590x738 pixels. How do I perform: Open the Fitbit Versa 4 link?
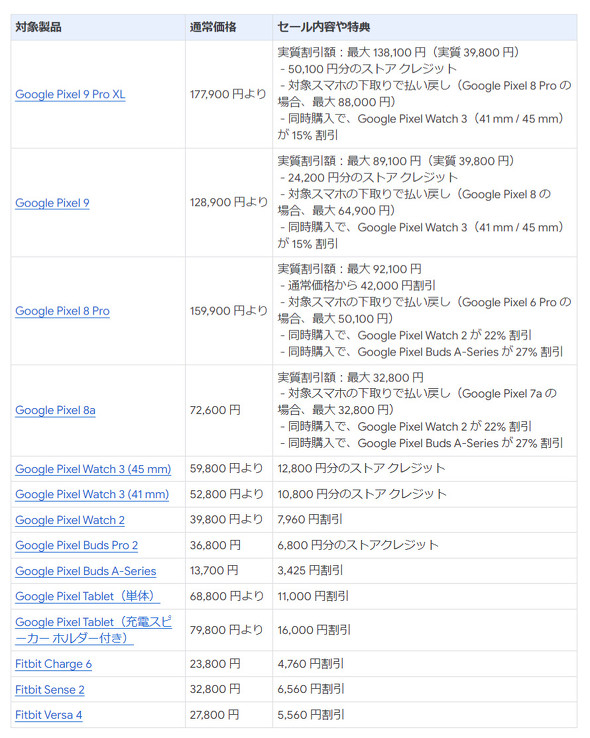(x=48, y=715)
